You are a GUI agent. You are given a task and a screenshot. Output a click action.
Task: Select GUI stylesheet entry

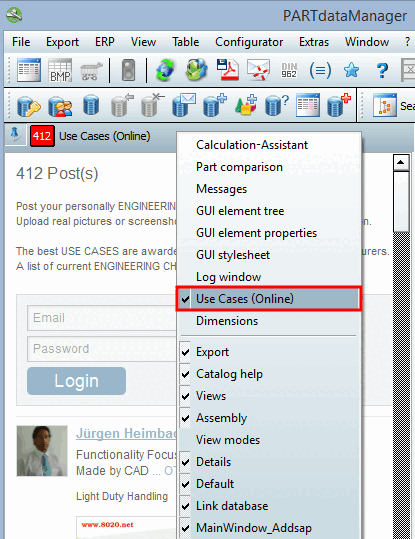(x=269, y=255)
